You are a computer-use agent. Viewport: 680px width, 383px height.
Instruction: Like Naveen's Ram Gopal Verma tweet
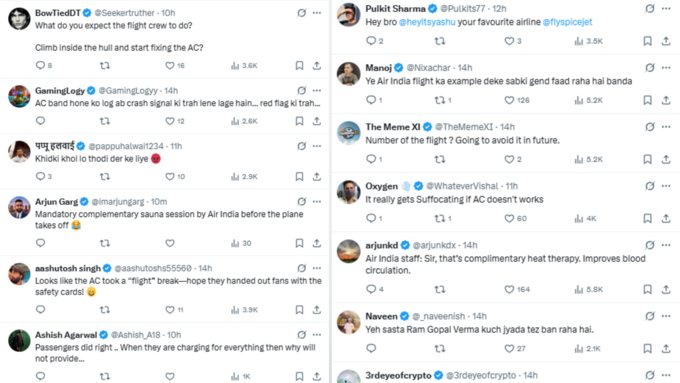point(509,349)
